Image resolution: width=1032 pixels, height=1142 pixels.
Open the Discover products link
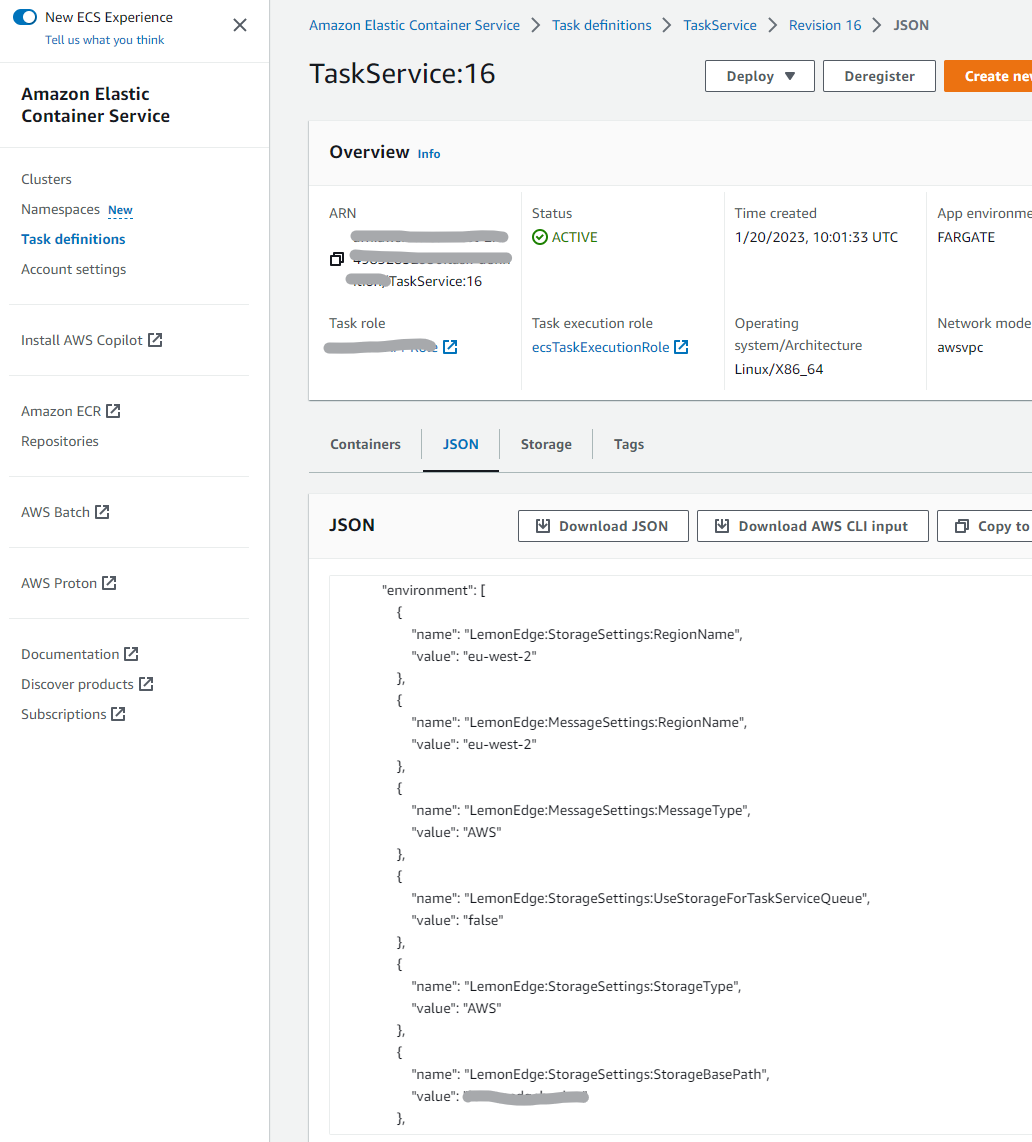(77, 685)
